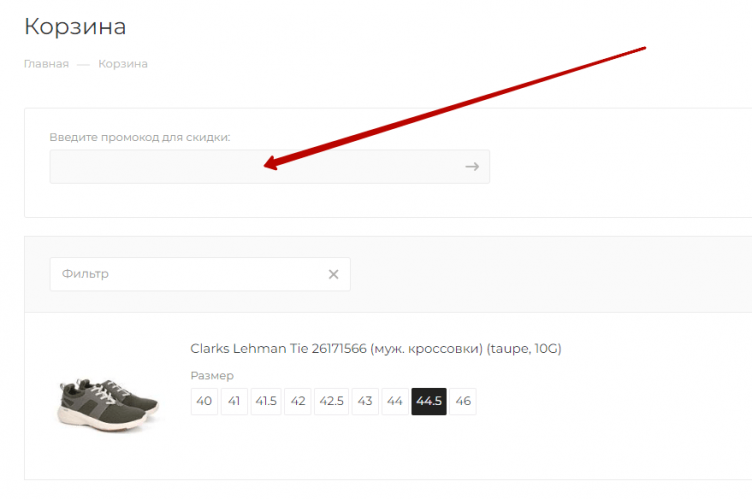752x499 pixels.
Task: Click the Размер label
Action: (x=212, y=376)
